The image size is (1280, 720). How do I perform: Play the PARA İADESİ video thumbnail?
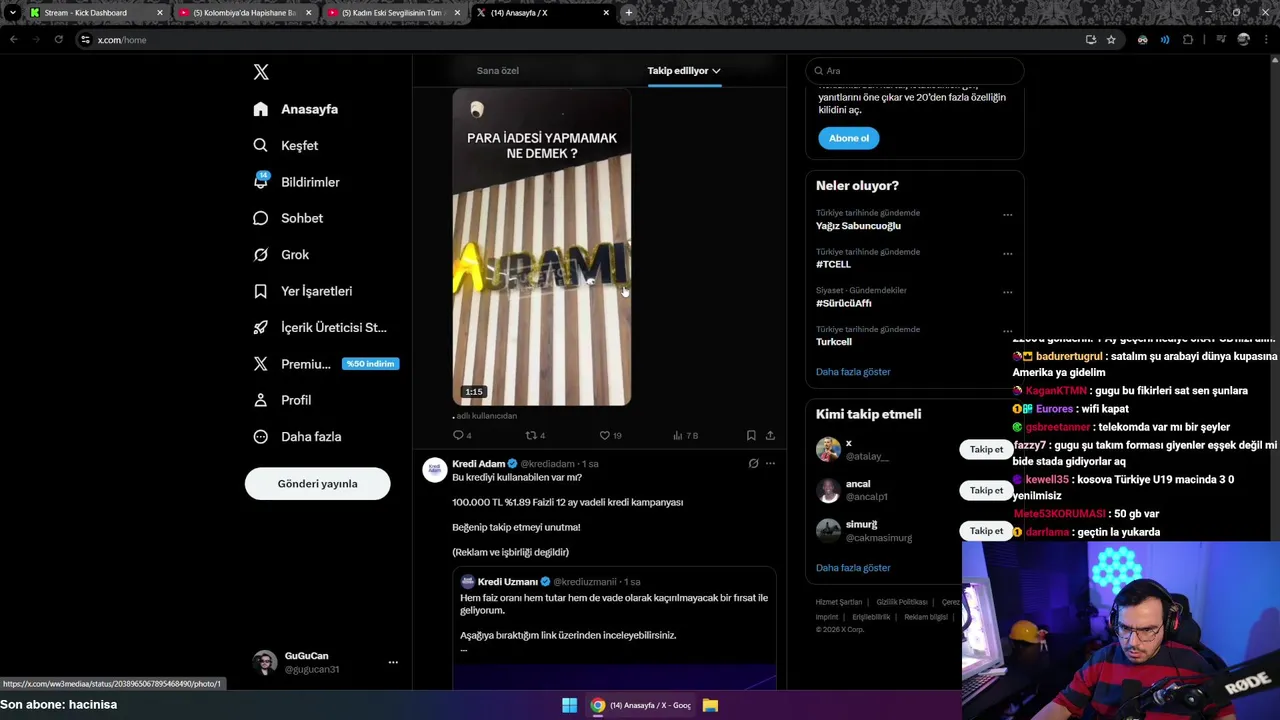(542, 247)
